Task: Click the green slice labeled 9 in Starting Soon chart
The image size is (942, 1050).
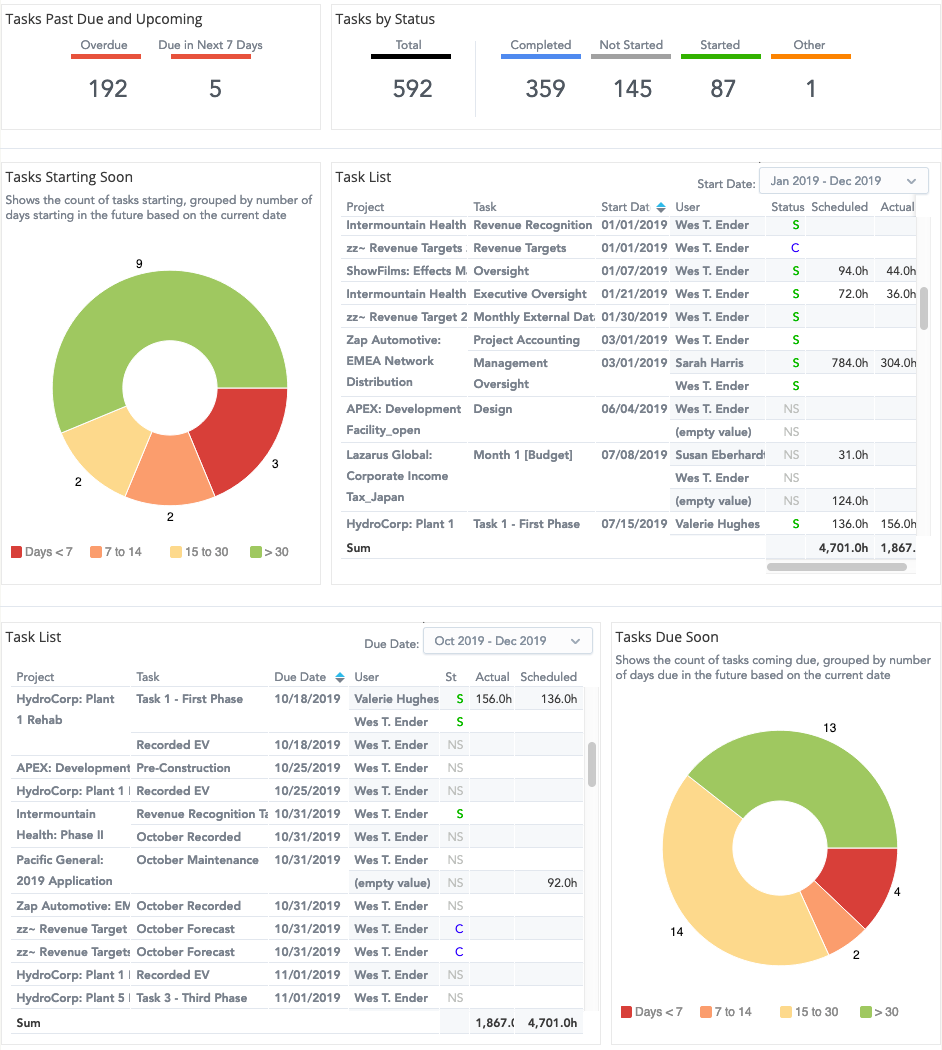Action: 154,308
